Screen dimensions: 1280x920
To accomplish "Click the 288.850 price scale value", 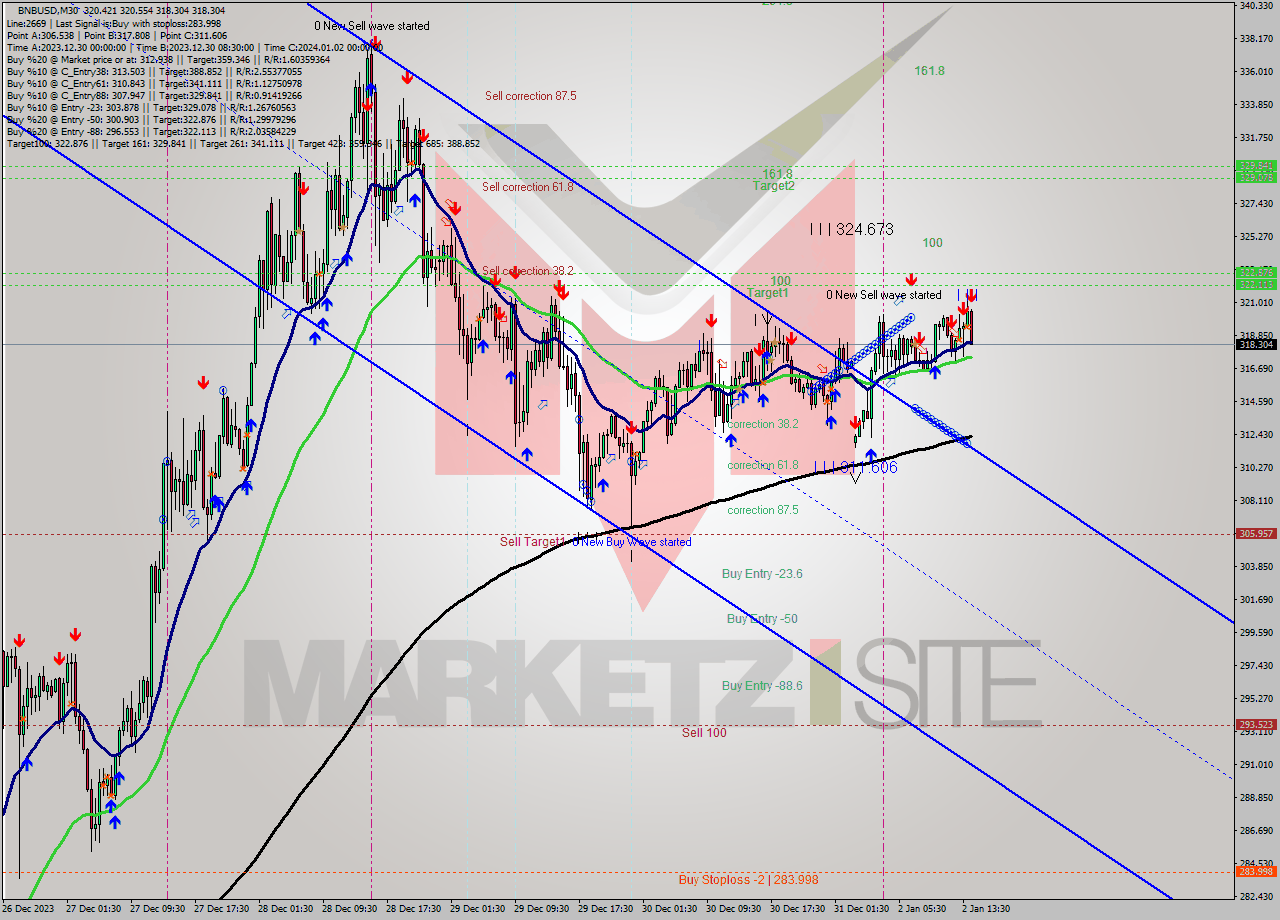I will click(x=1256, y=797).
